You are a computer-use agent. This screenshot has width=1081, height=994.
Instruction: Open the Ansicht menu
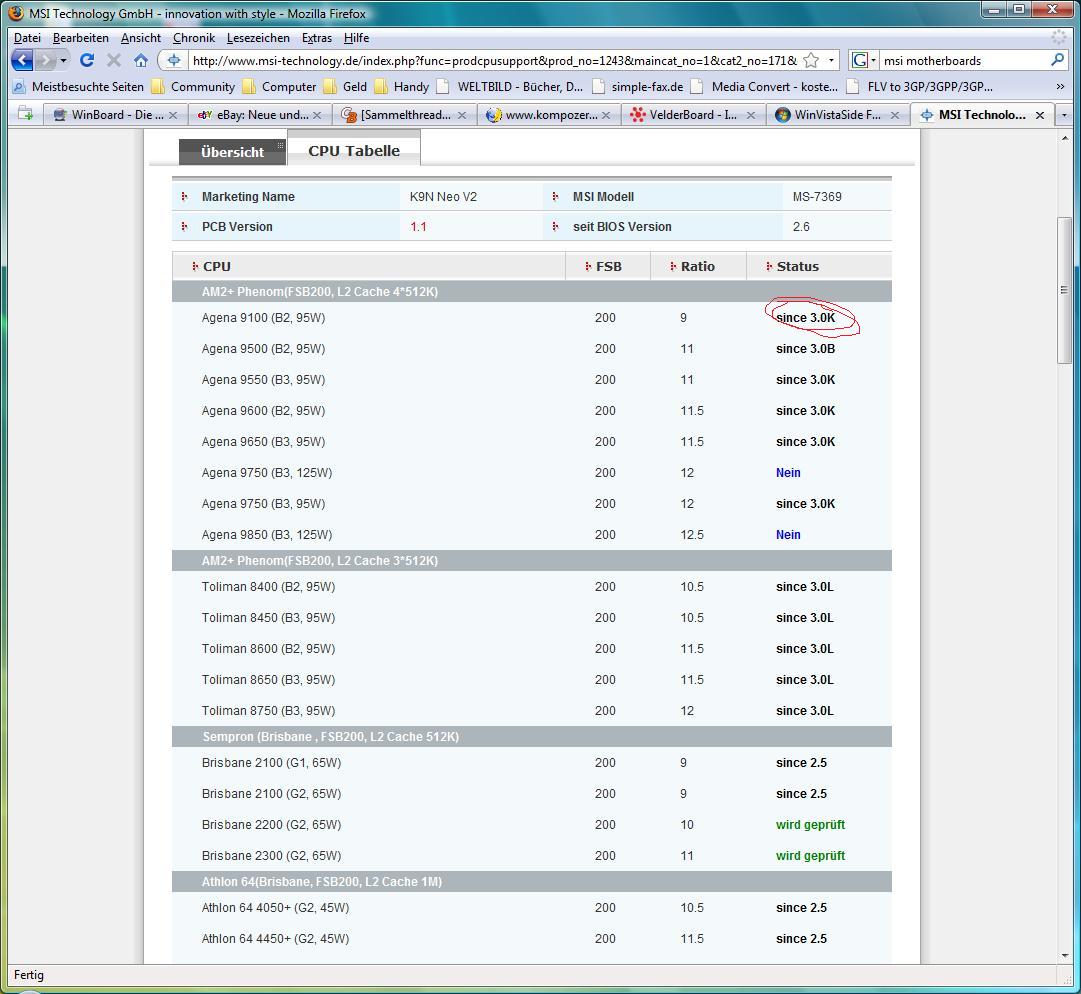coord(141,38)
